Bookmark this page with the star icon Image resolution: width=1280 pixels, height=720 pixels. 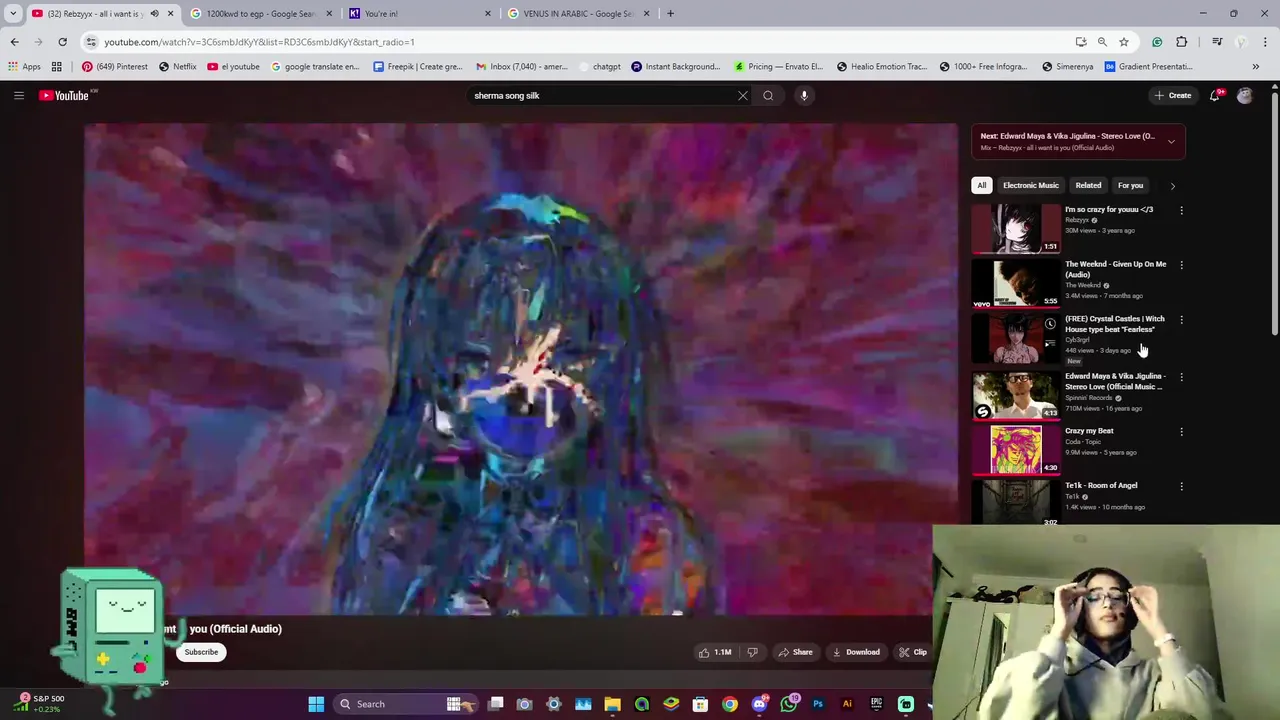pyautogui.click(x=1124, y=42)
